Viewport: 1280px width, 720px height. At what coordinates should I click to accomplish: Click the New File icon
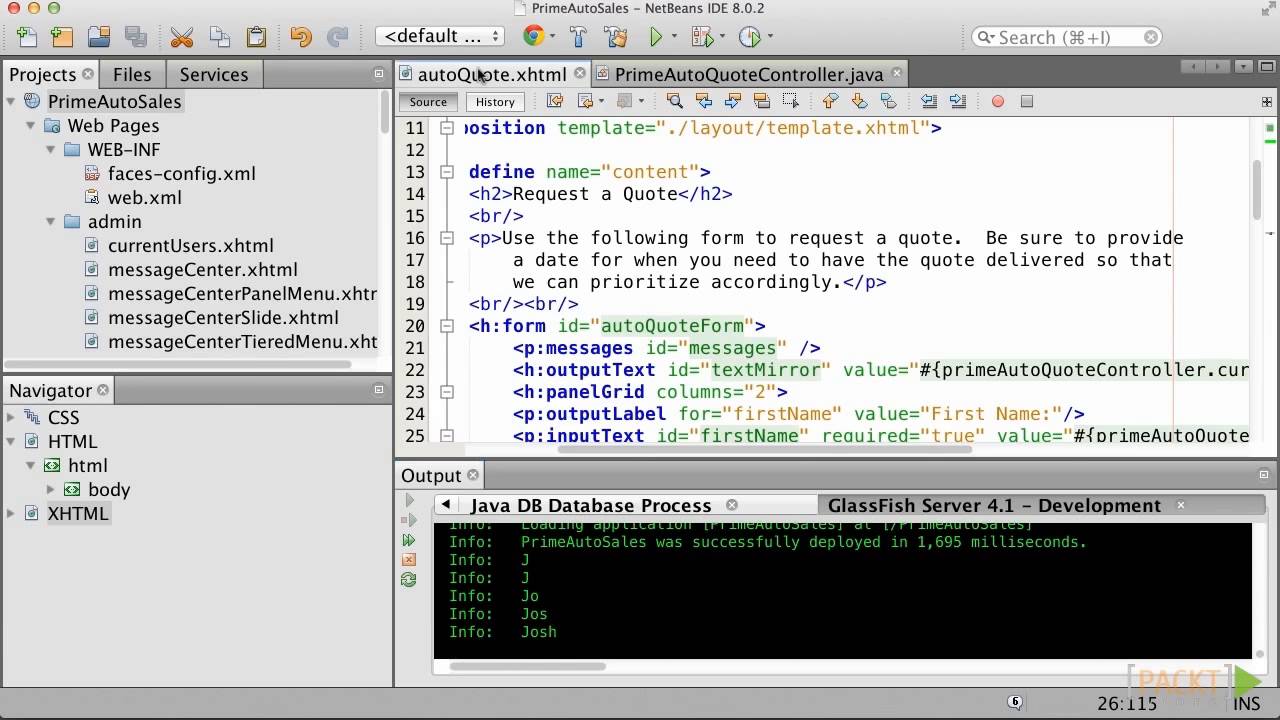(x=27, y=37)
